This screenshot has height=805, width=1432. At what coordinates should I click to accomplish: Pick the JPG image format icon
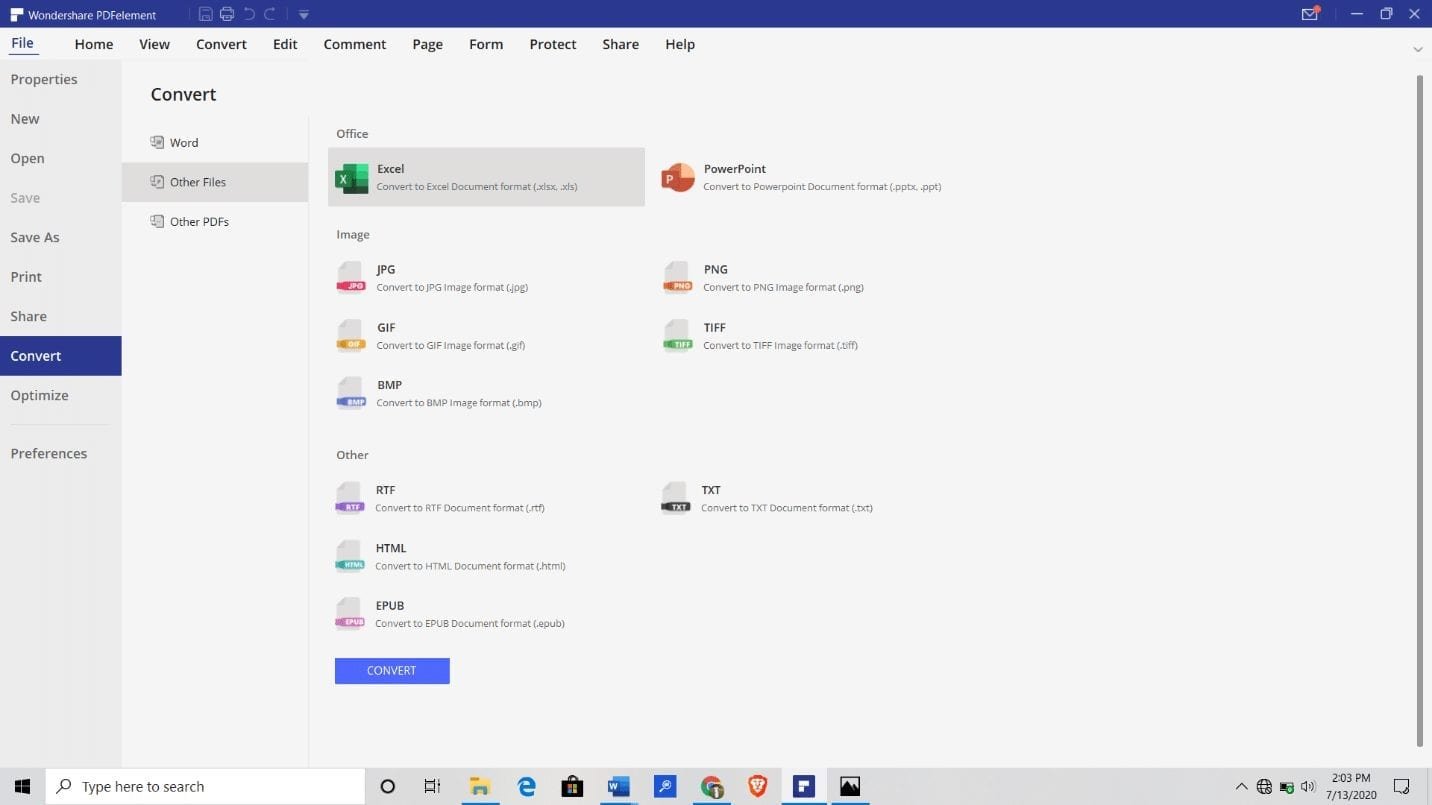(351, 278)
